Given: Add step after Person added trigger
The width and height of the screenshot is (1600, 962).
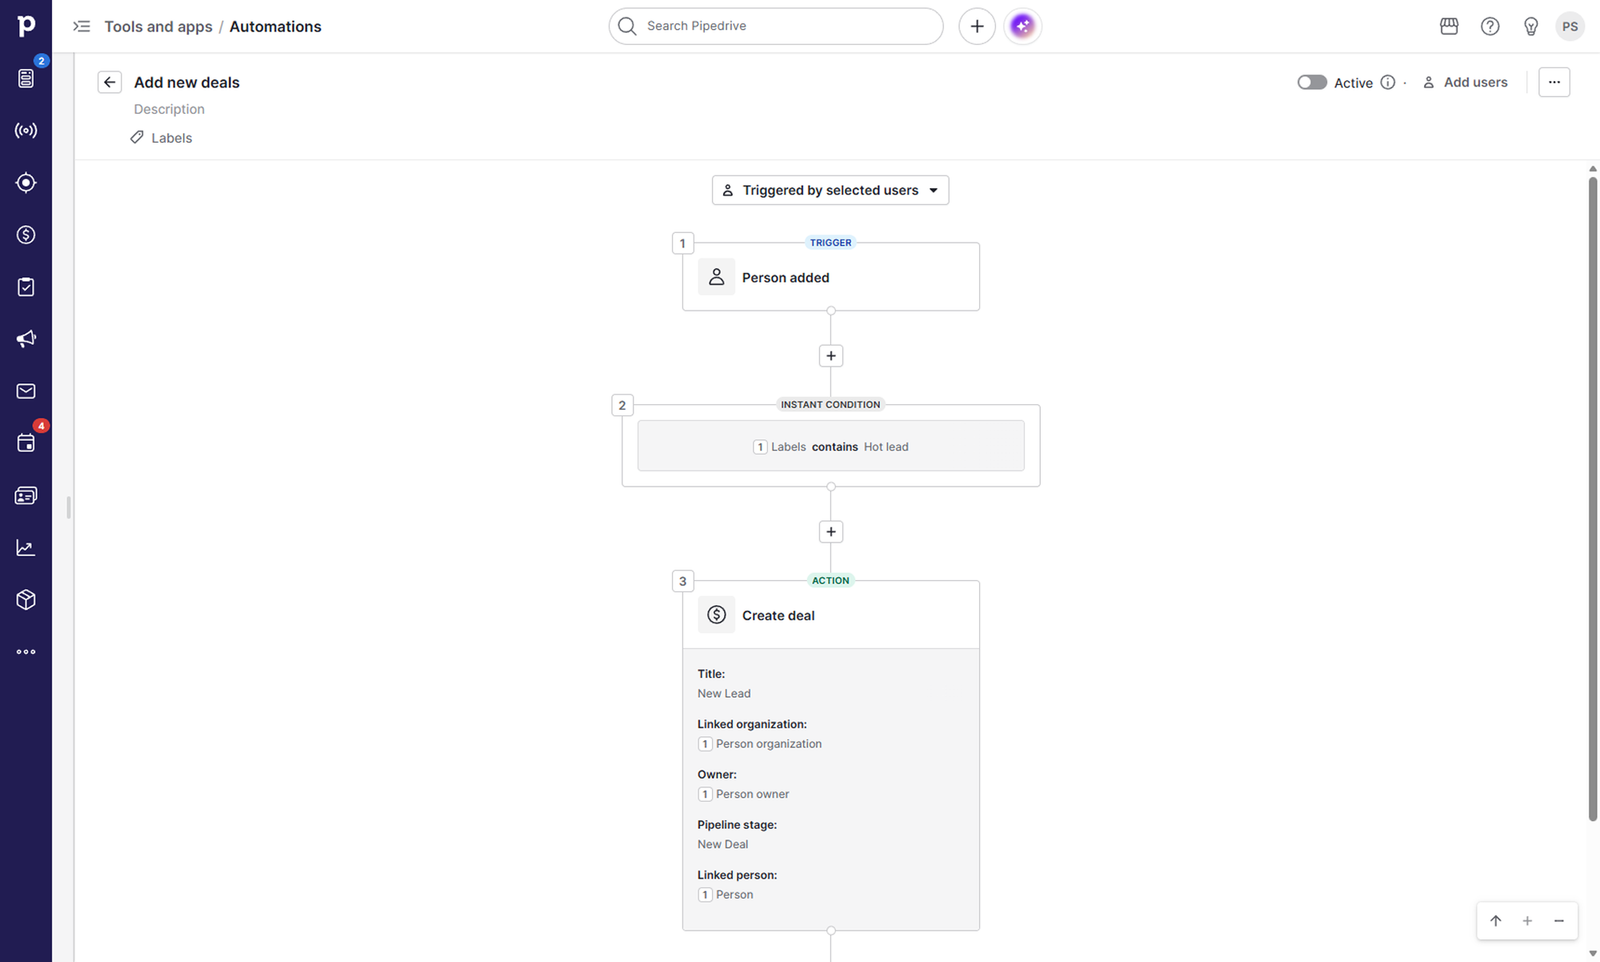Looking at the screenshot, I should point(831,356).
